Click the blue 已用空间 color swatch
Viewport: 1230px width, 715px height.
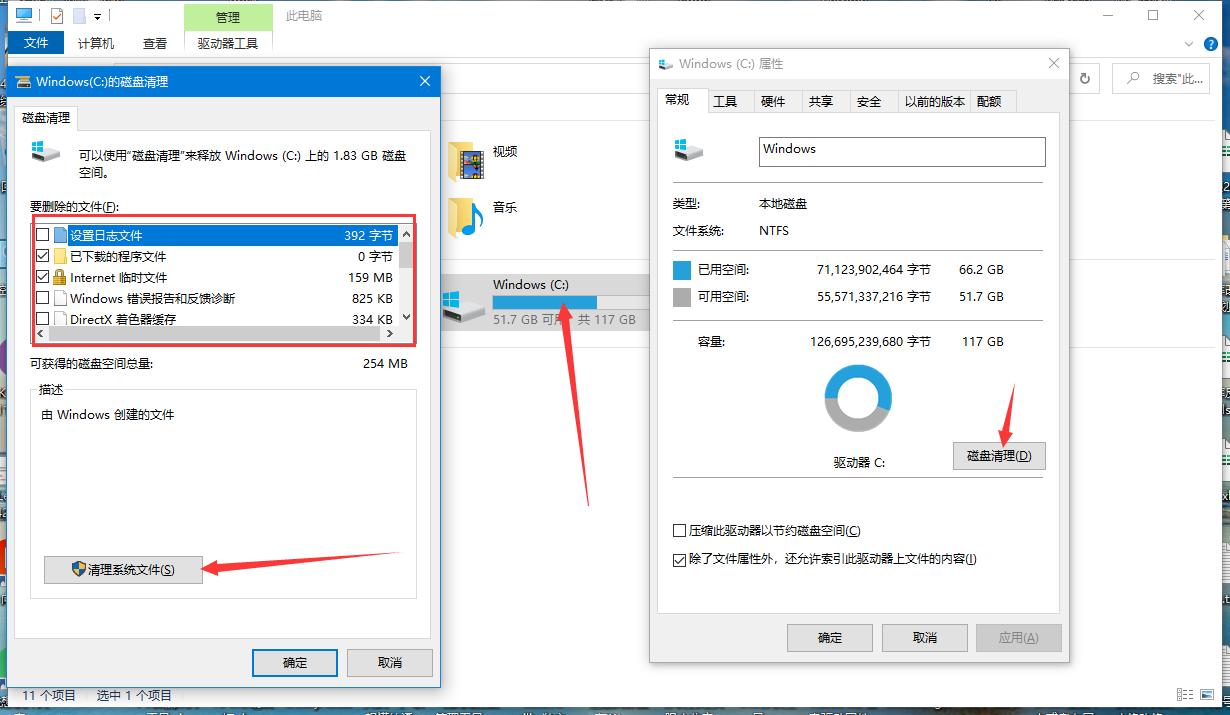click(683, 269)
